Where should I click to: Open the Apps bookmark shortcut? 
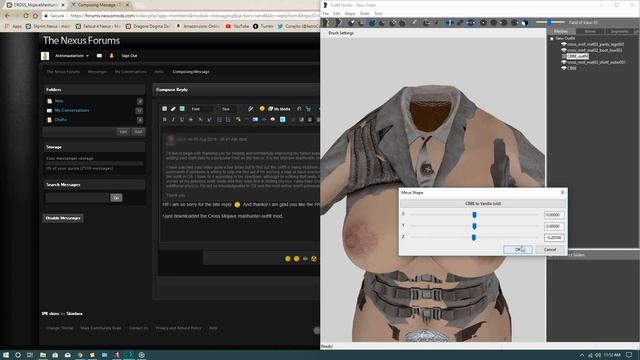(x=13, y=26)
